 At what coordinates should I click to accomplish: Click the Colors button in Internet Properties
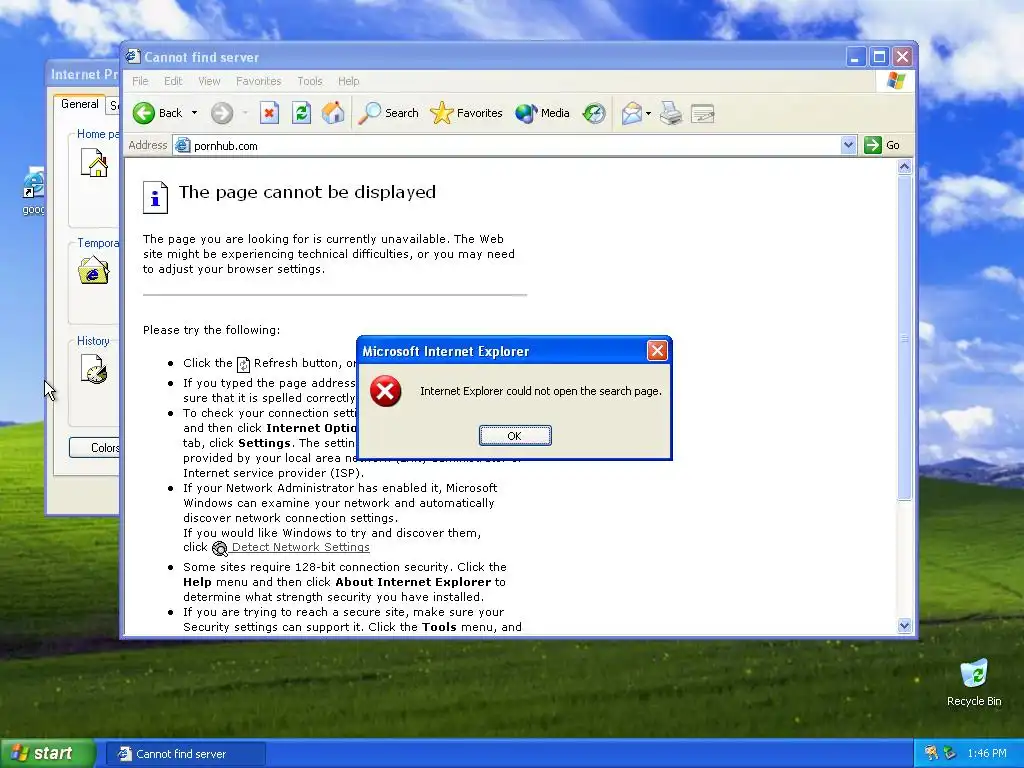coord(95,447)
